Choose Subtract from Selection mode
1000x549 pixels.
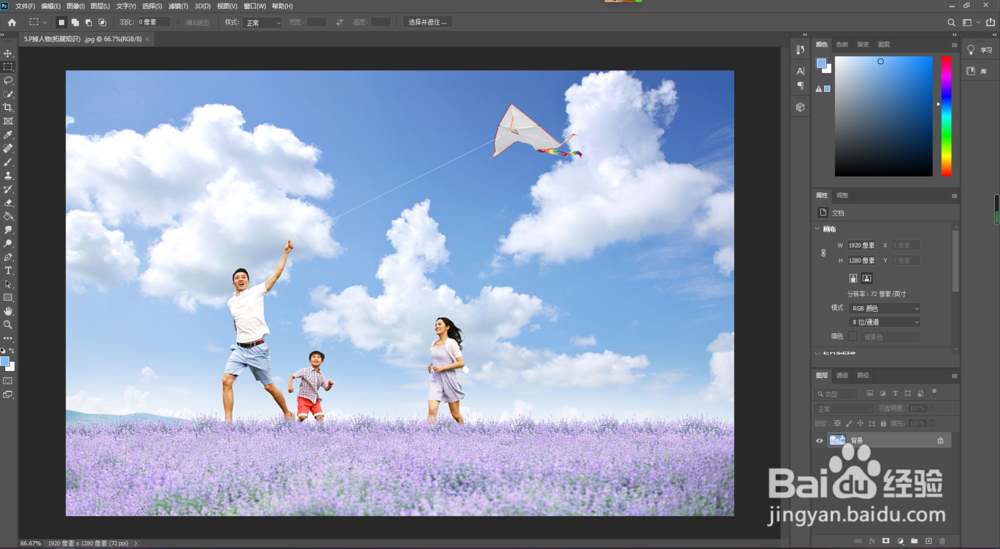click(x=89, y=22)
